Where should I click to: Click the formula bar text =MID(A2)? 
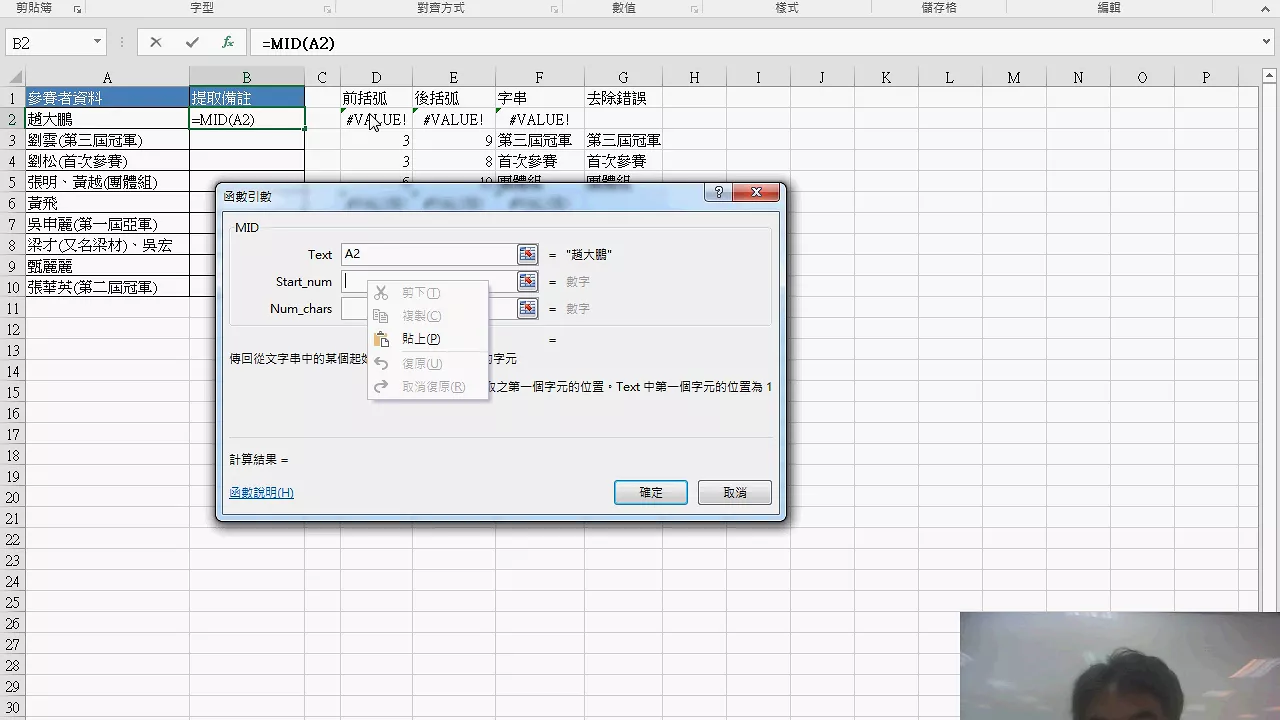298,44
